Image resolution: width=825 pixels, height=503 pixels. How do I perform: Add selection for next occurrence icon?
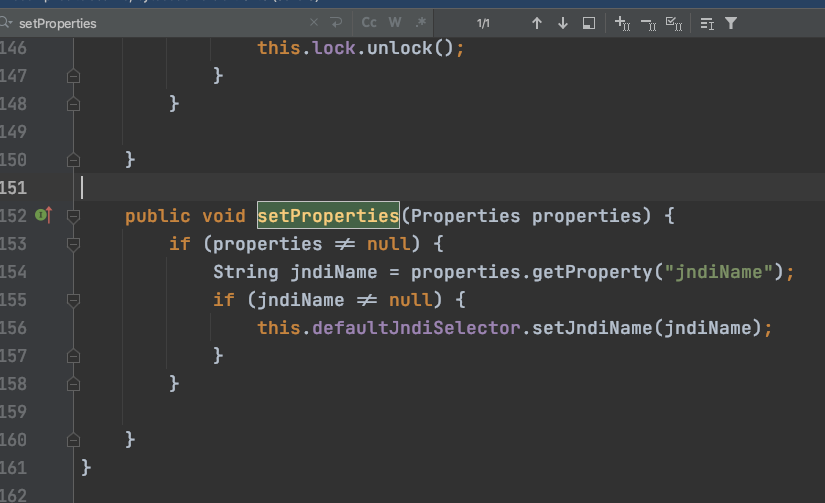622,23
